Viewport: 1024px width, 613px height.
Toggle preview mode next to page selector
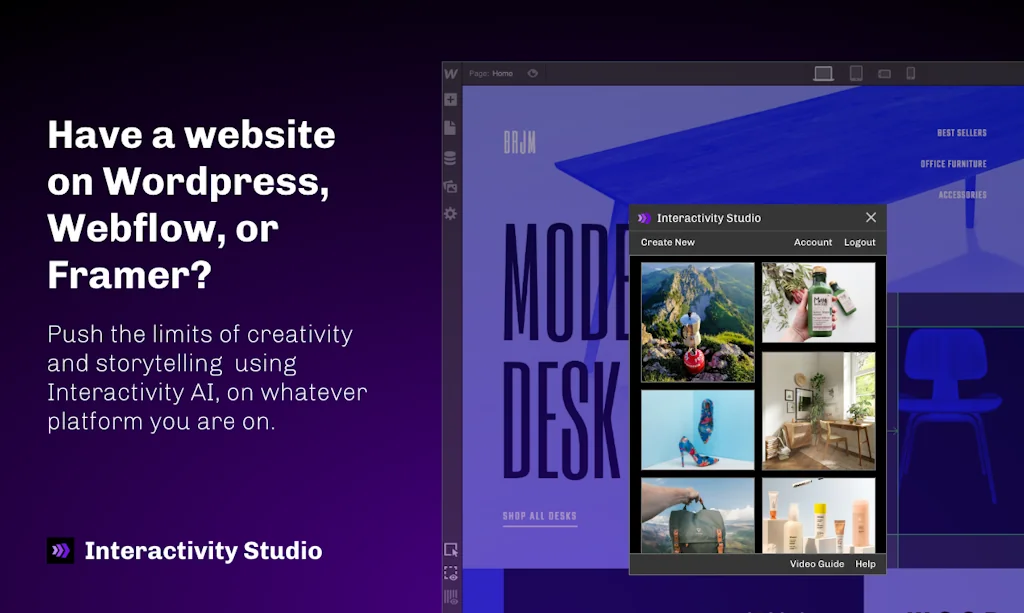533,73
